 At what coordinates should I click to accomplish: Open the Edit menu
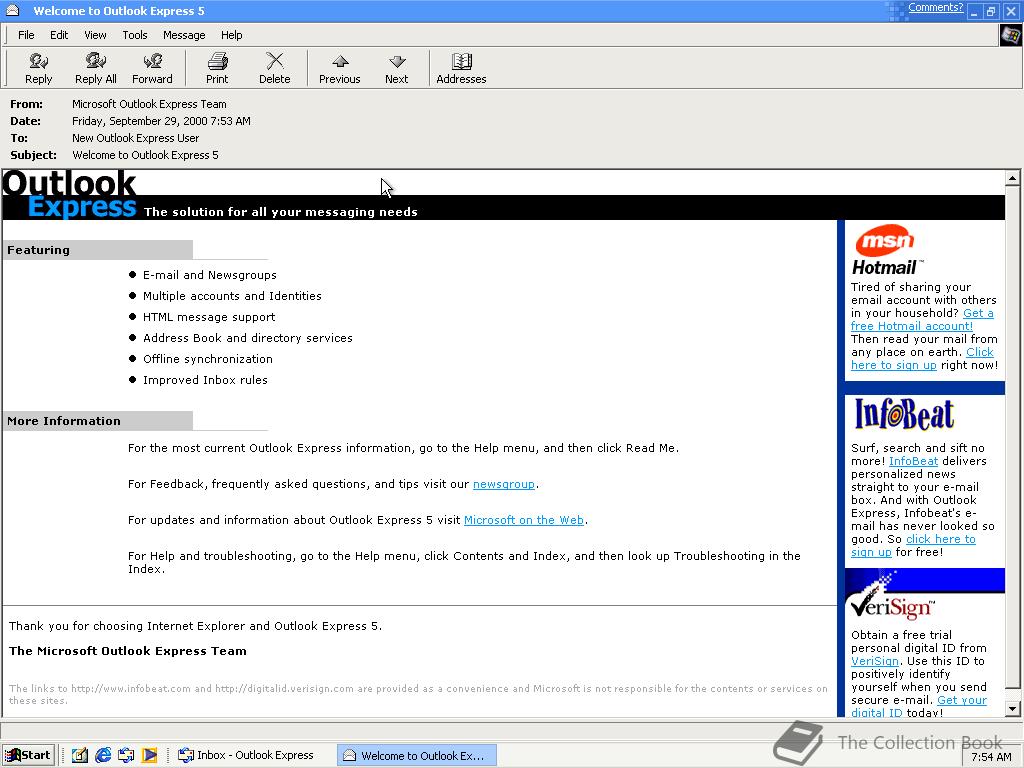point(59,35)
